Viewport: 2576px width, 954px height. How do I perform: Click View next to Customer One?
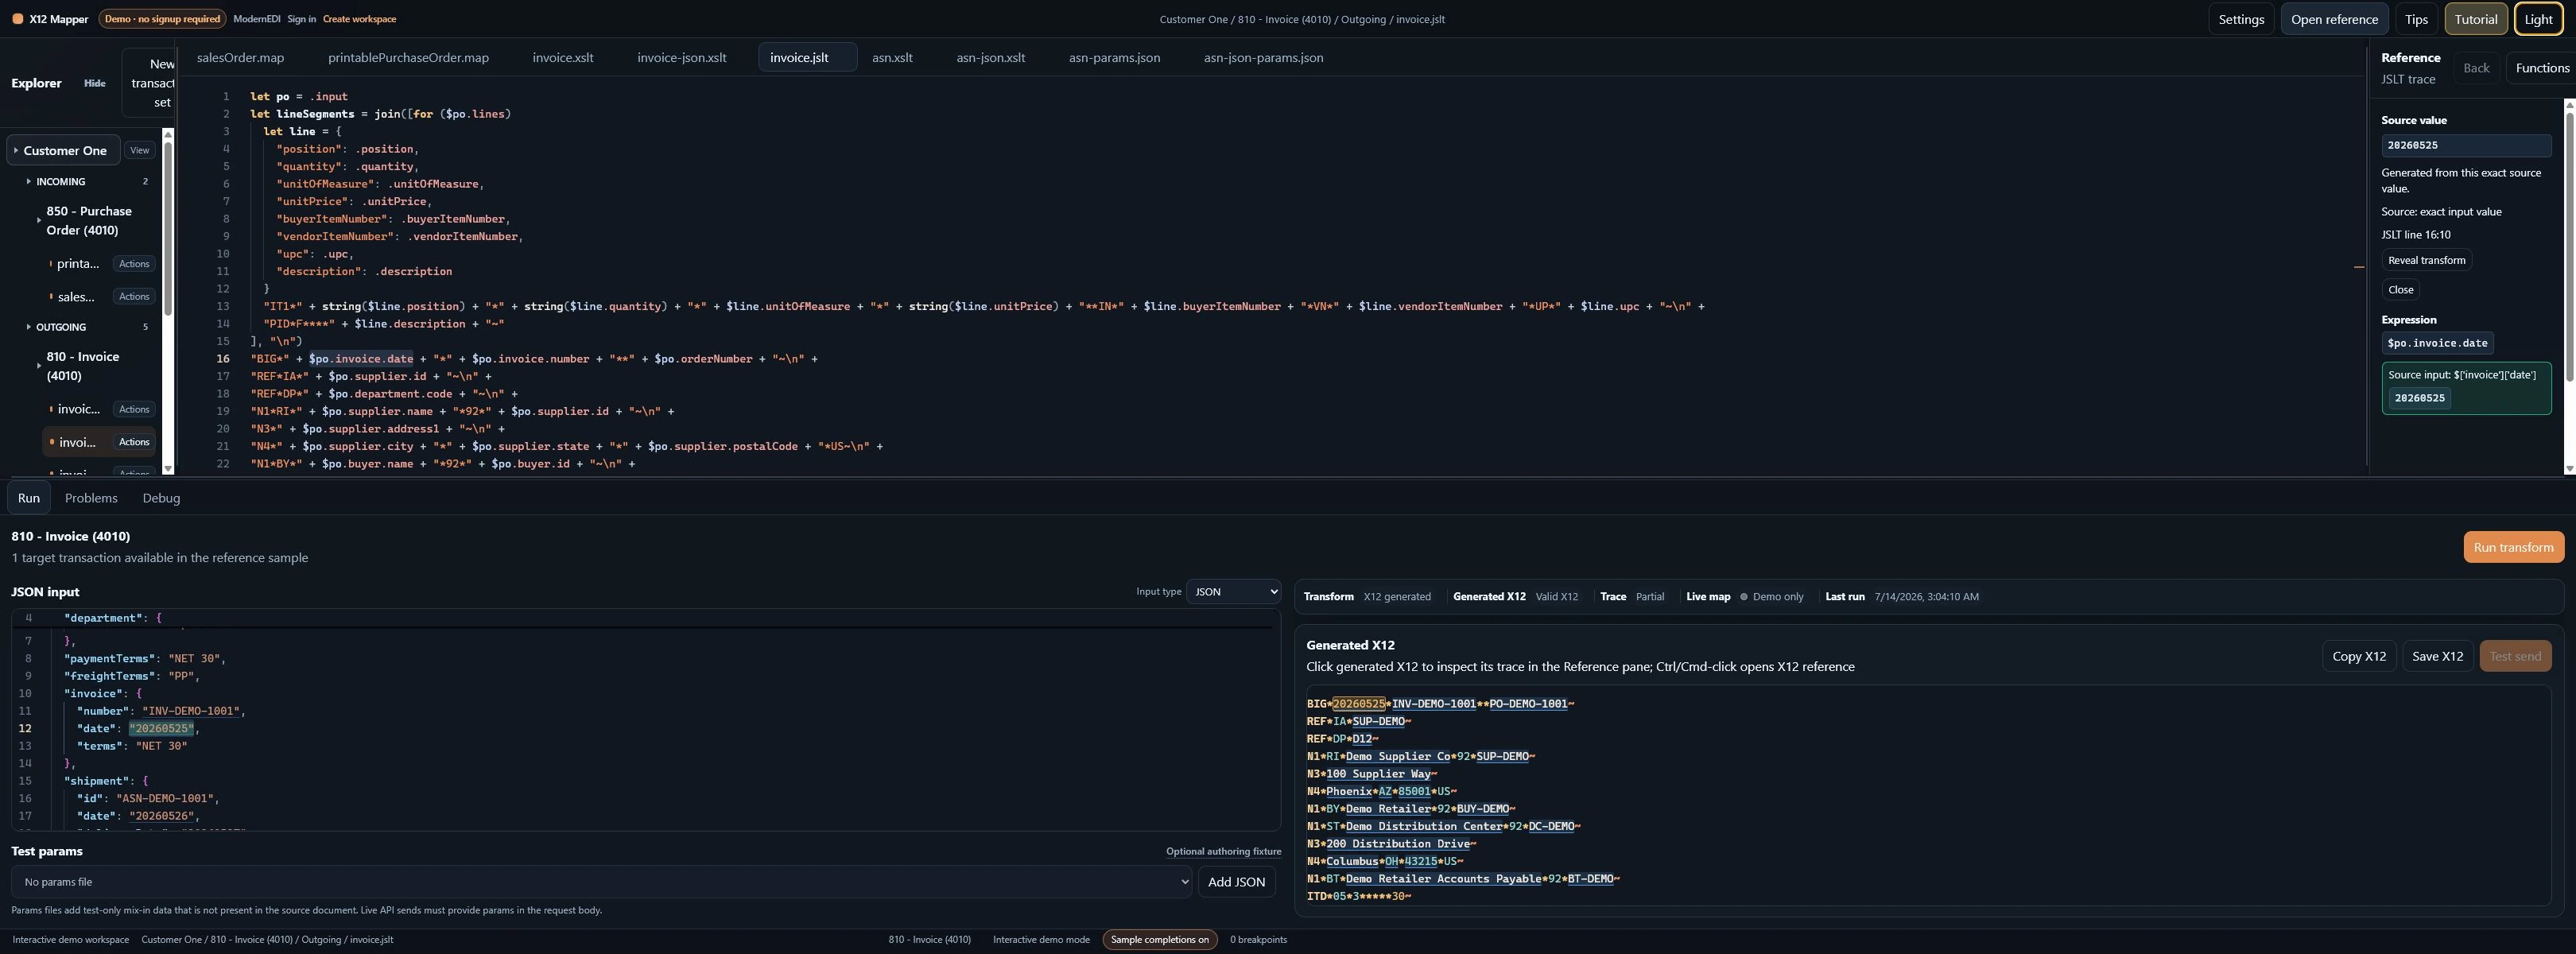[140, 150]
